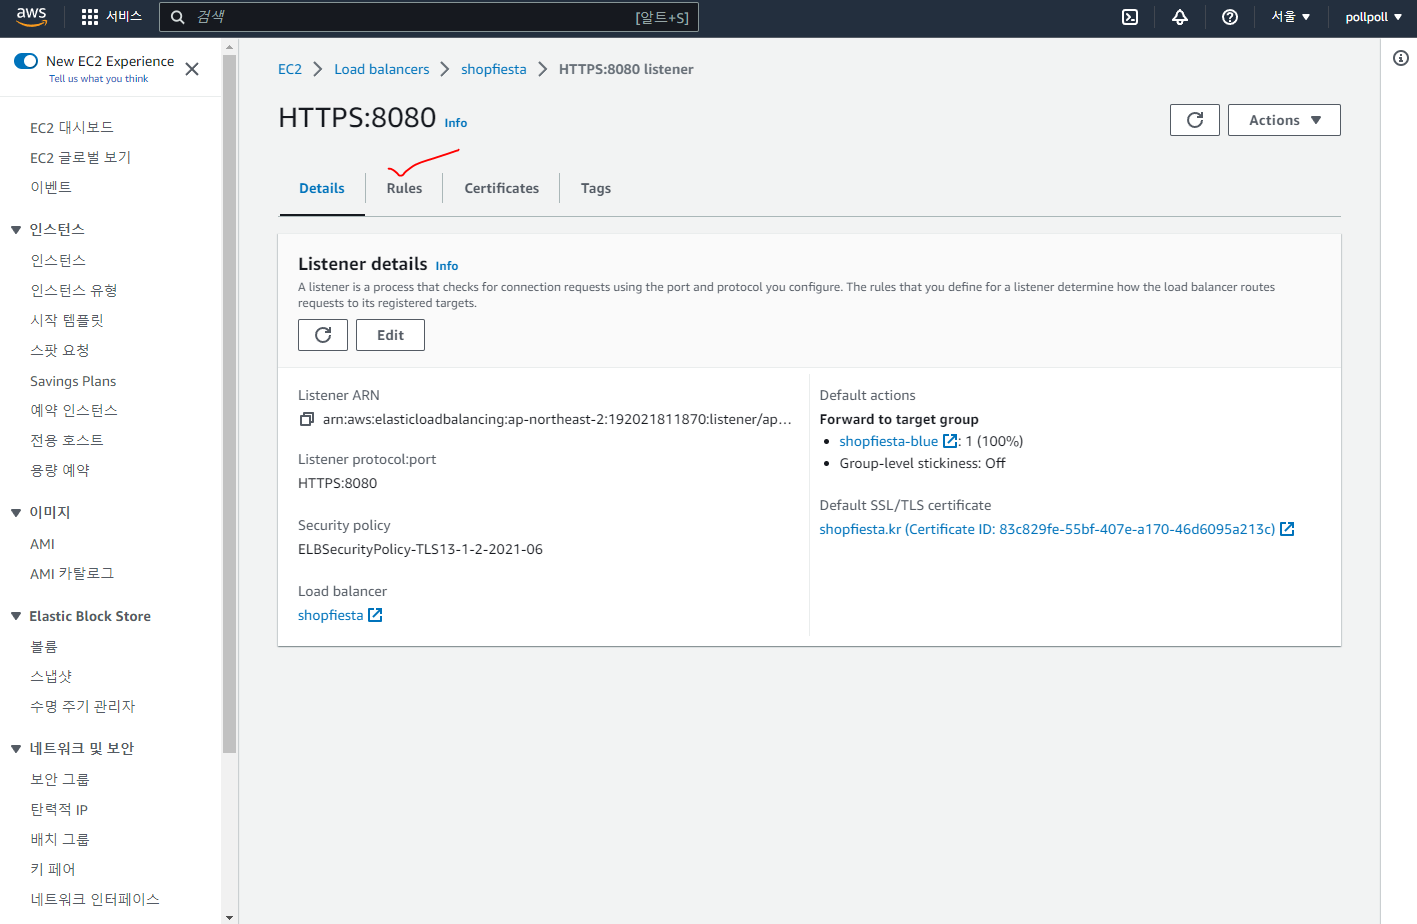This screenshot has width=1417, height=924.
Task: Copy the listener ARN
Action: pyautogui.click(x=307, y=419)
